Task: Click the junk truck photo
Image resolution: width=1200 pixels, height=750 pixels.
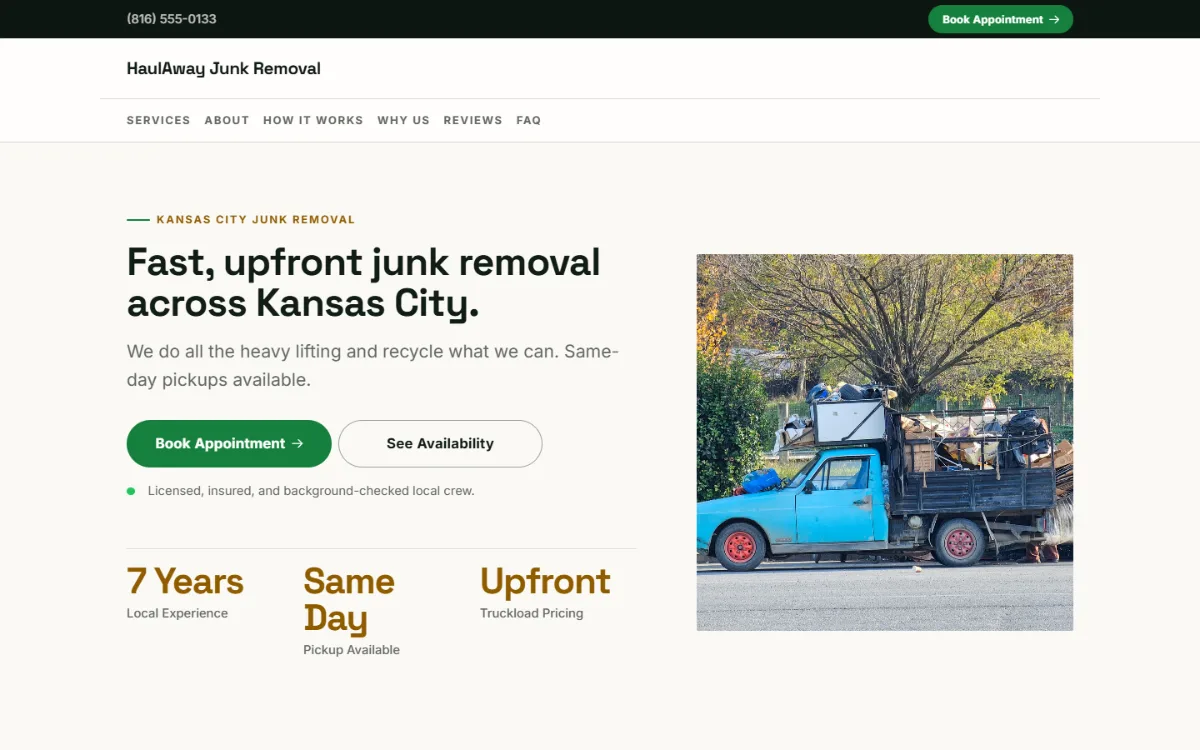Action: click(885, 442)
